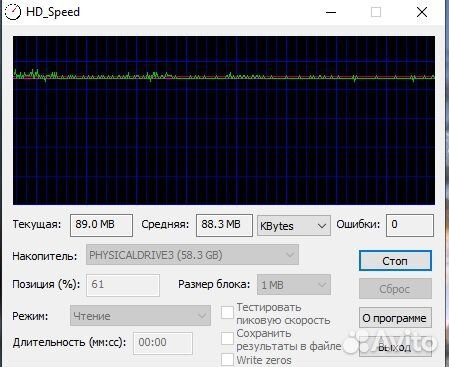The height and width of the screenshot is (367, 449).
Task: Click the Текущая: label
Action: [37, 224]
